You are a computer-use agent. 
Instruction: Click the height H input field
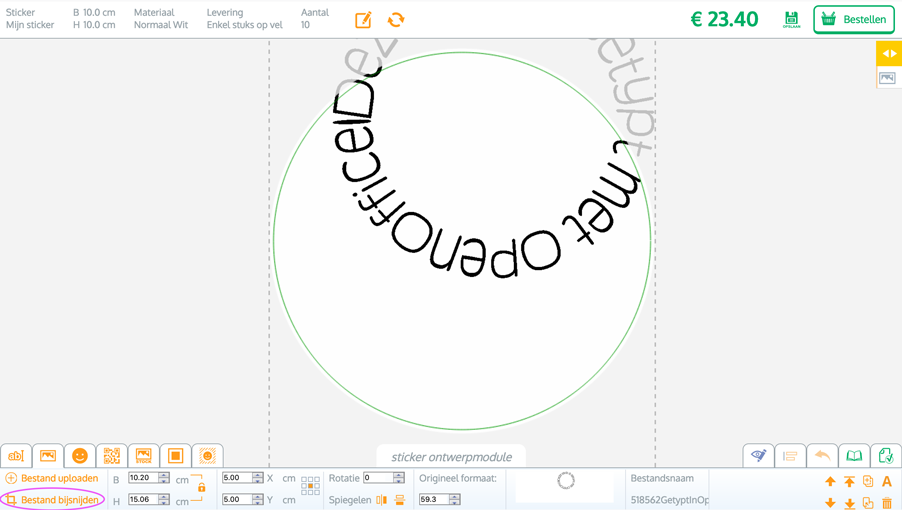143,499
